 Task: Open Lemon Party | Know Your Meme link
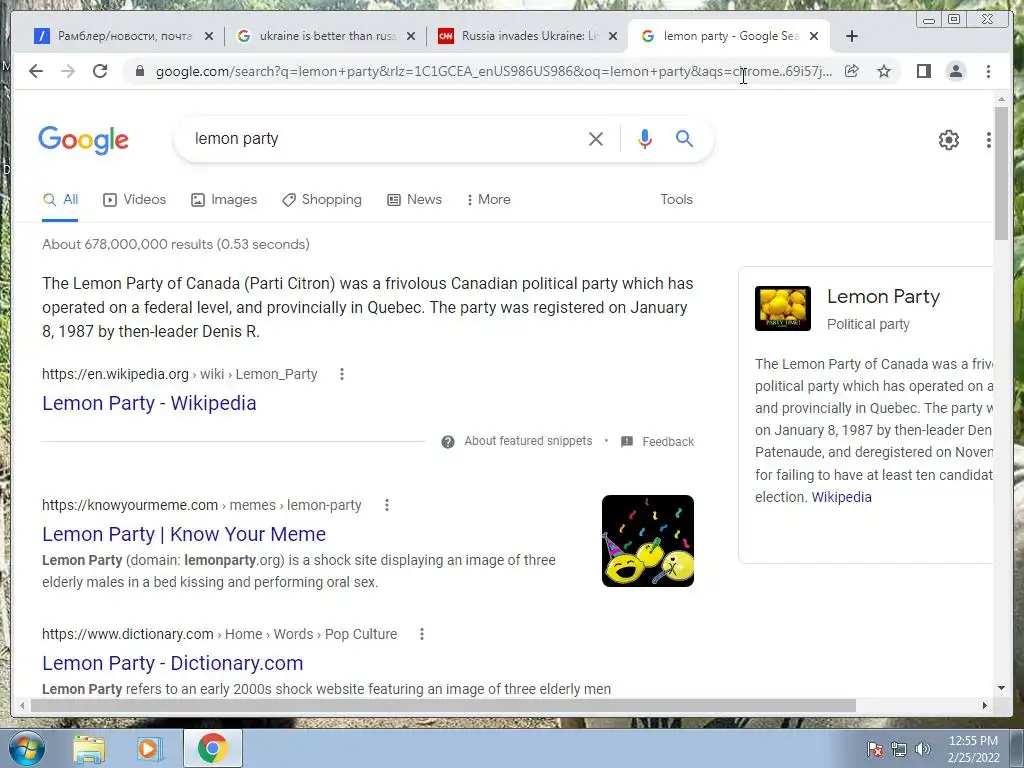tap(184, 534)
